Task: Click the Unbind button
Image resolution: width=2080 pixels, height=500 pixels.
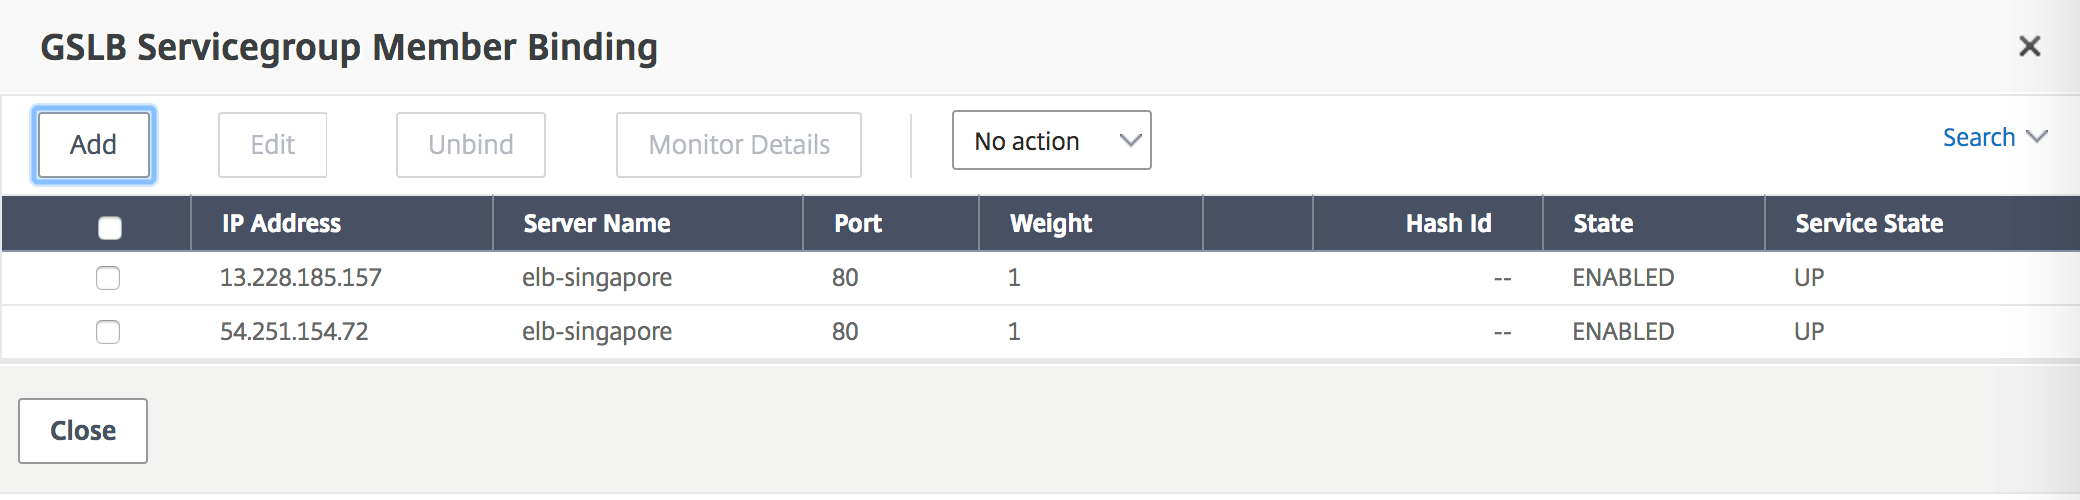Action: click(x=470, y=145)
